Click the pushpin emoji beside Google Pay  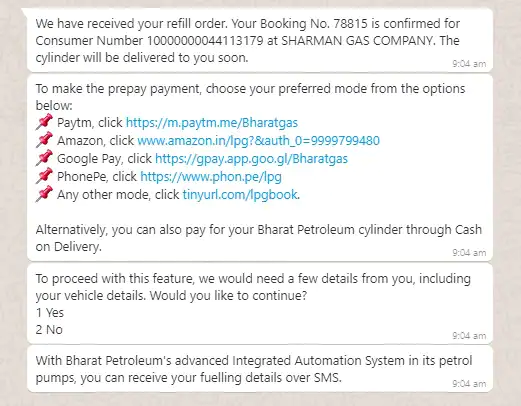(x=44, y=158)
